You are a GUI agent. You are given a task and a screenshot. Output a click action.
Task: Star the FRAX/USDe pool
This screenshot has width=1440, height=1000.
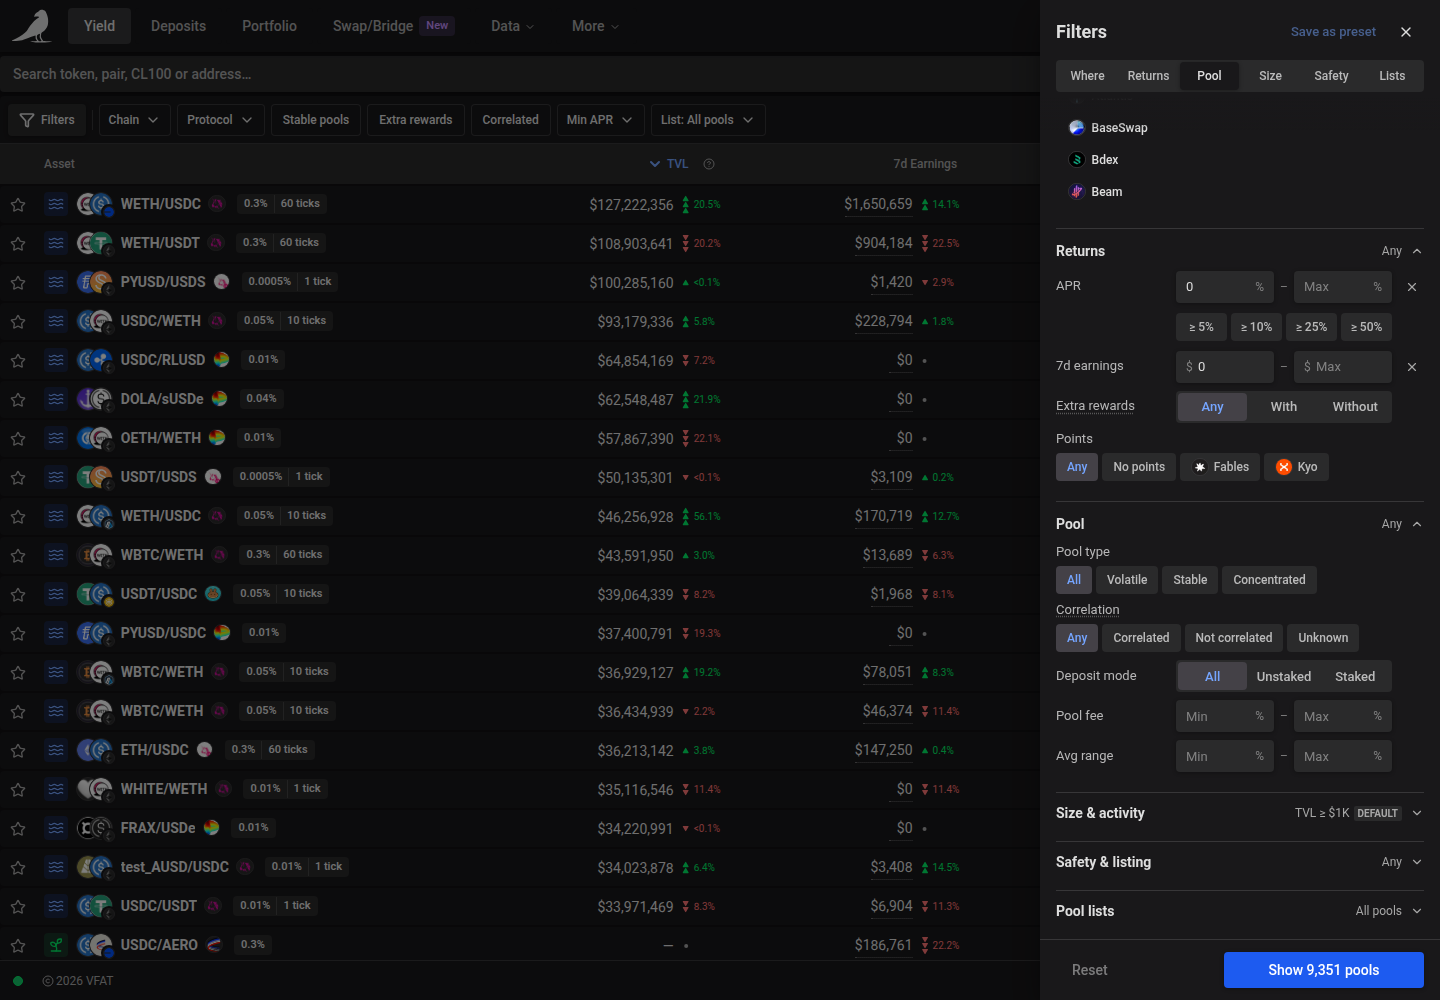click(18, 828)
